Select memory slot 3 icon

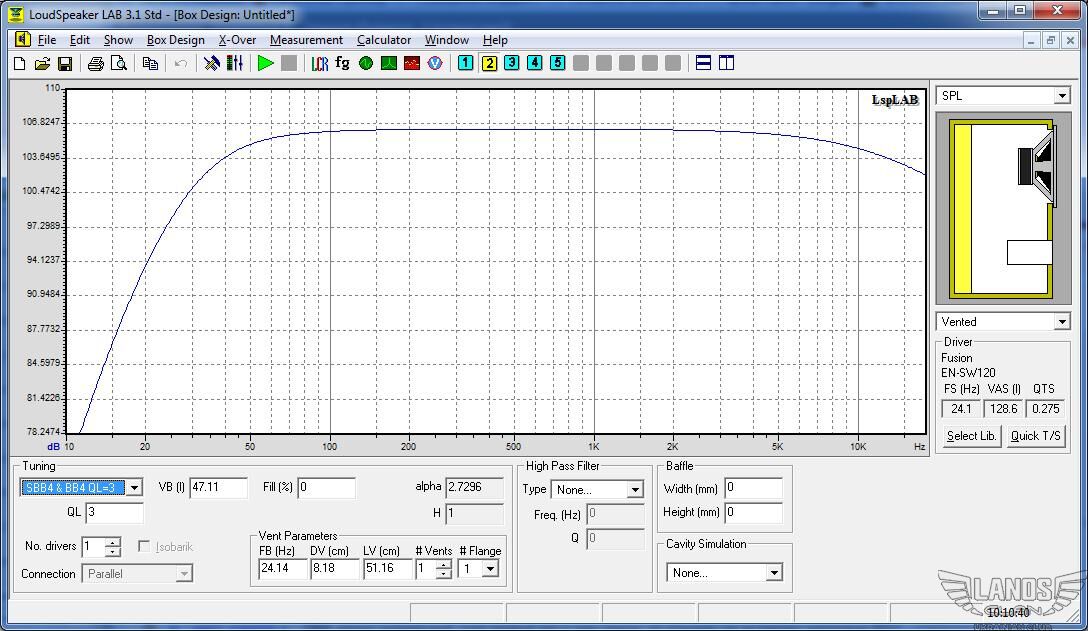click(x=511, y=63)
